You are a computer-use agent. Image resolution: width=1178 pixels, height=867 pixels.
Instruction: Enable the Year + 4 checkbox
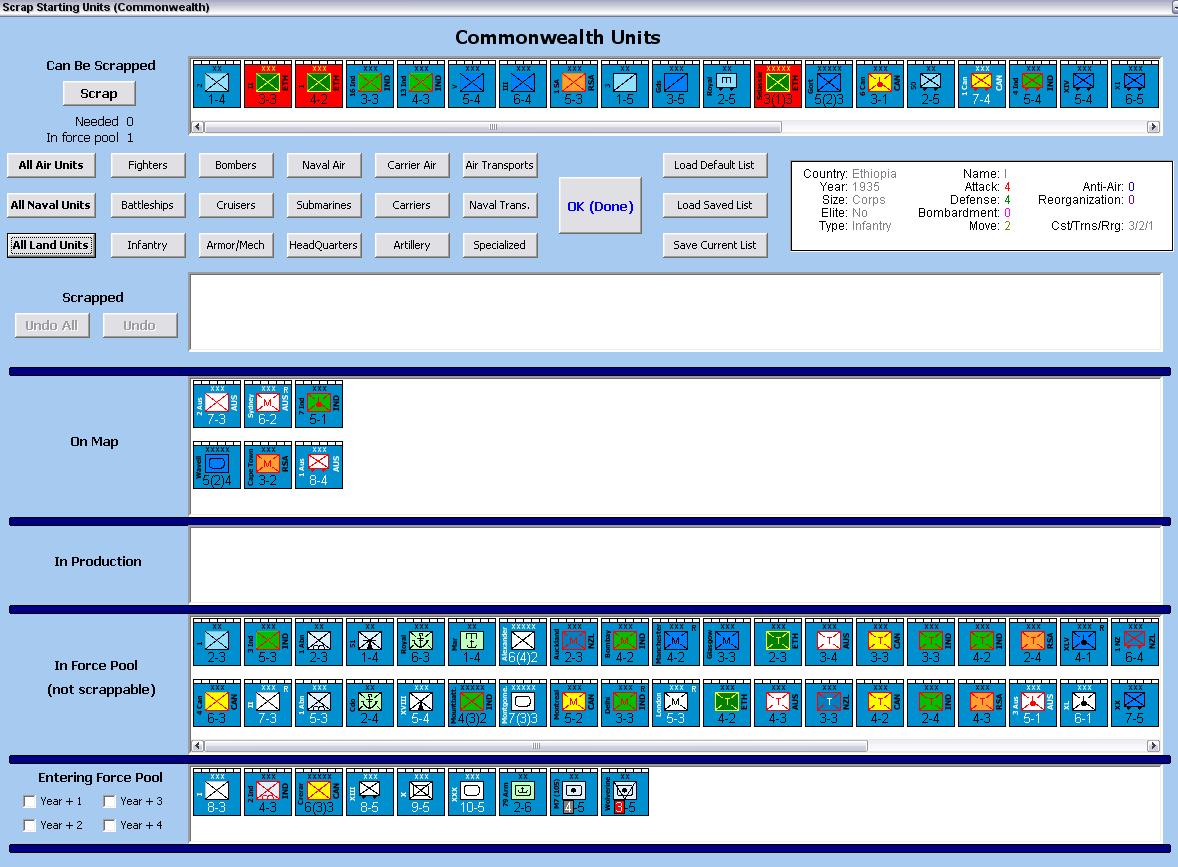[110, 826]
